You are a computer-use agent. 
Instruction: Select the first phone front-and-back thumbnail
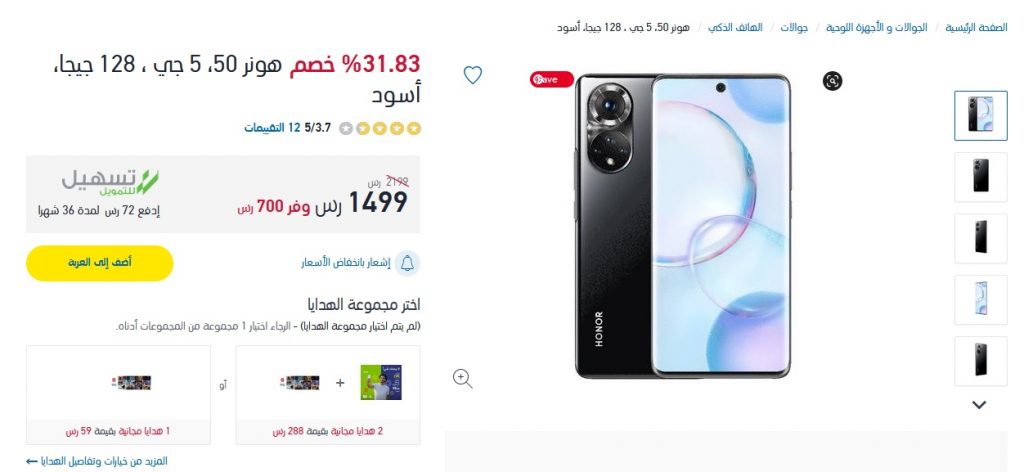click(980, 116)
